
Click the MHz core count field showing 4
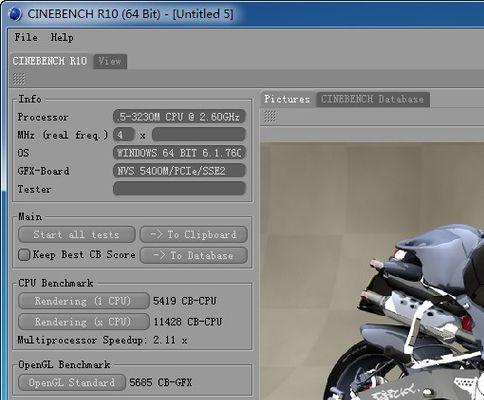[x=124, y=135]
